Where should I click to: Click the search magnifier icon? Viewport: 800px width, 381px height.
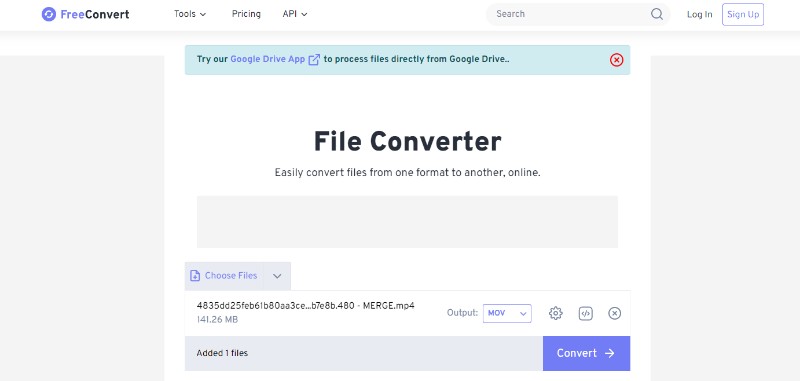(657, 14)
